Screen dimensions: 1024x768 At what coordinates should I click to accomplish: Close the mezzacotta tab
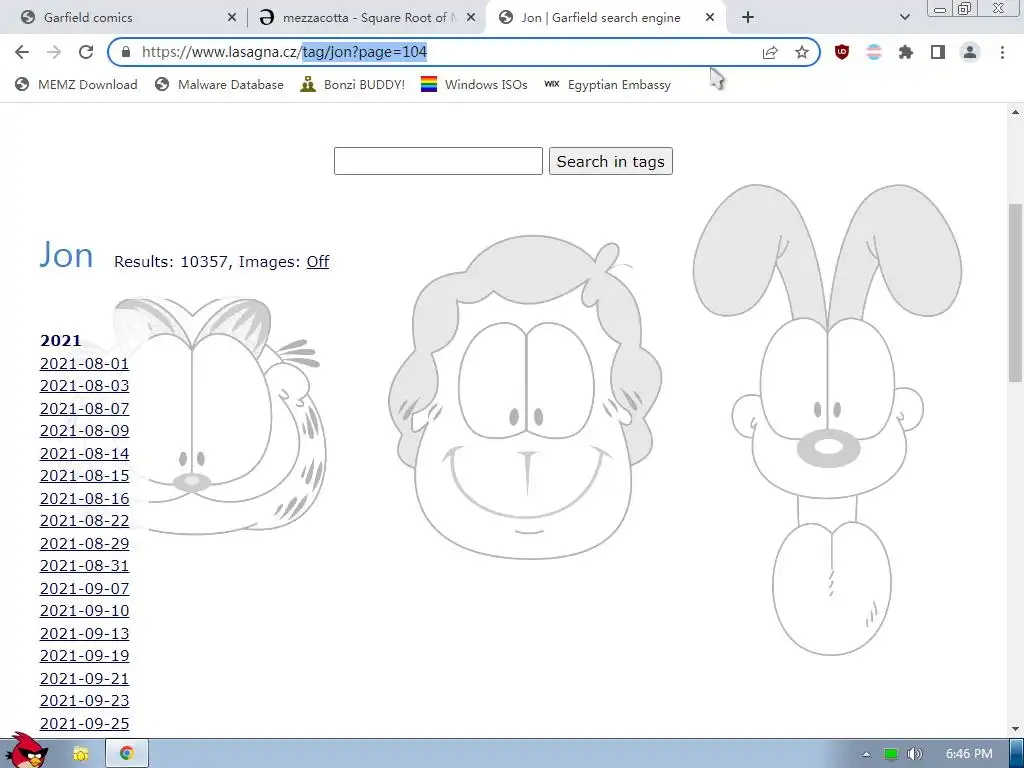[470, 18]
